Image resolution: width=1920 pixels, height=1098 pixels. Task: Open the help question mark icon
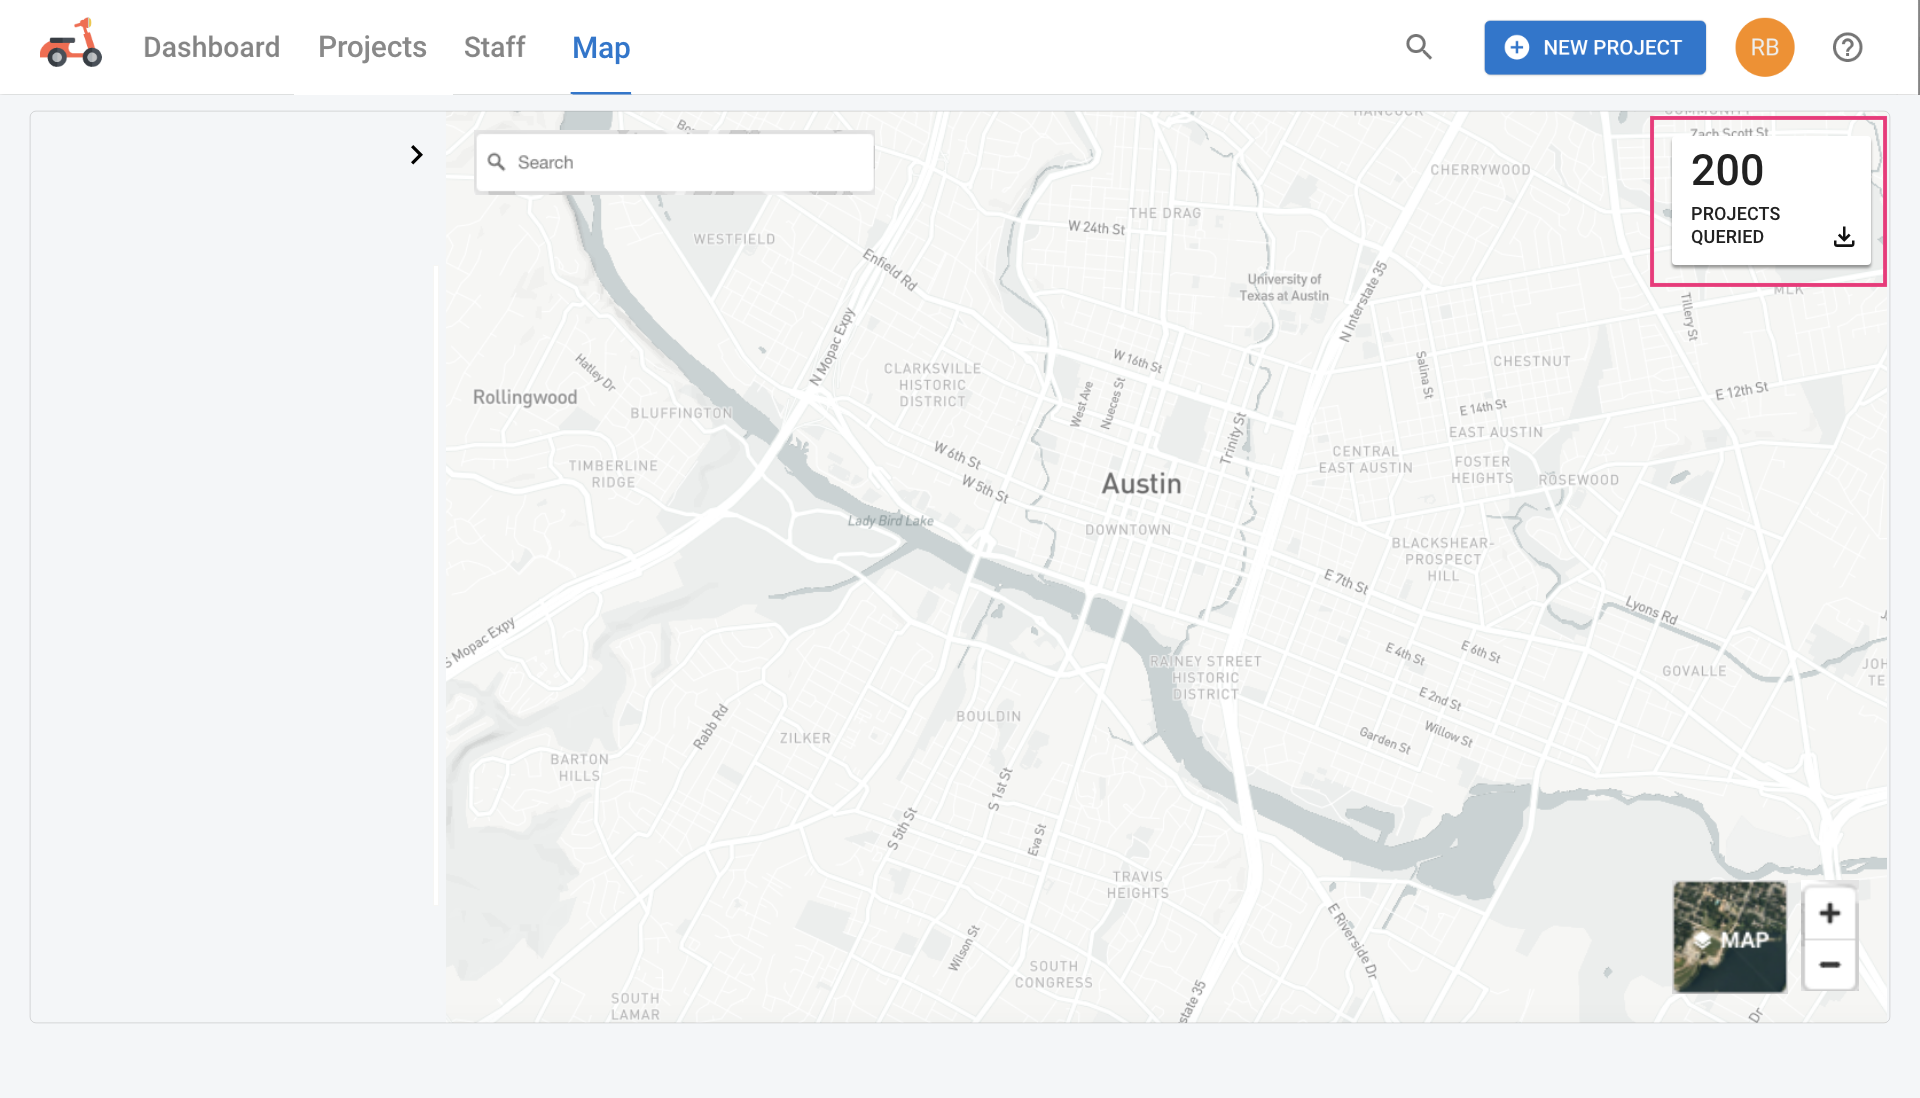(1847, 47)
